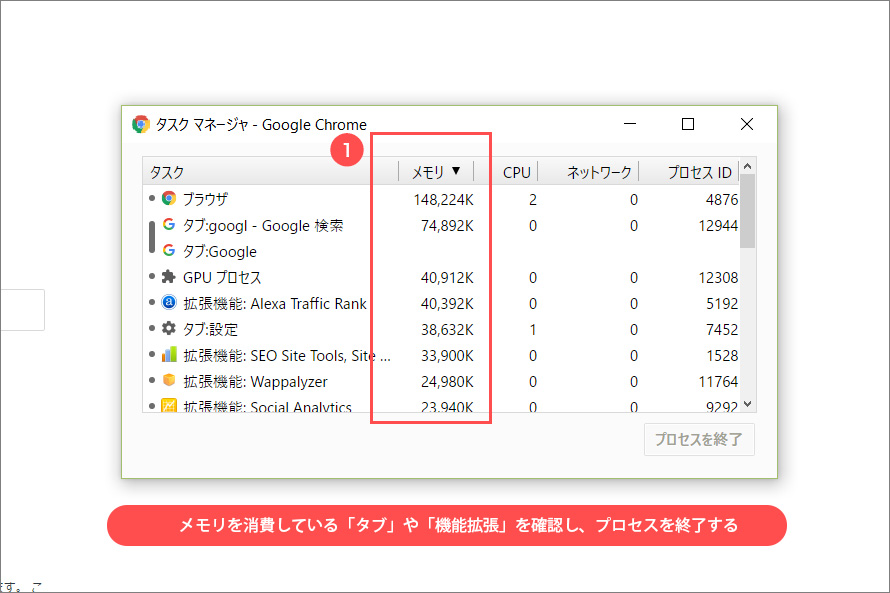Viewport: 890px width, 593px height.
Task: Click the CPU value 1 for タブ:設定
Action: click(532, 330)
